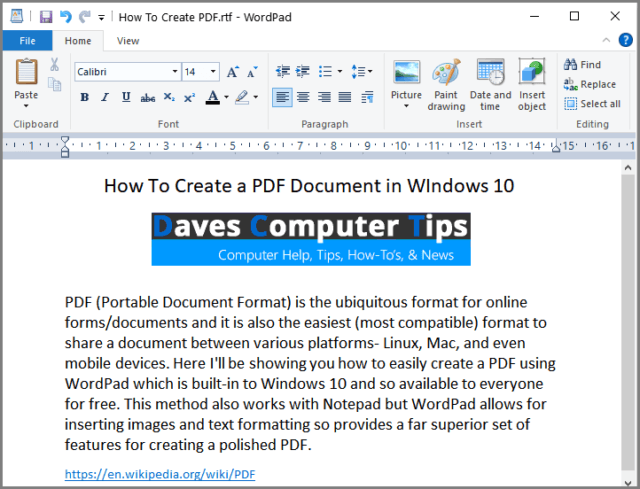640x489 pixels.
Task: Decrease the paragraph indent
Action: pyautogui.click(x=282, y=71)
